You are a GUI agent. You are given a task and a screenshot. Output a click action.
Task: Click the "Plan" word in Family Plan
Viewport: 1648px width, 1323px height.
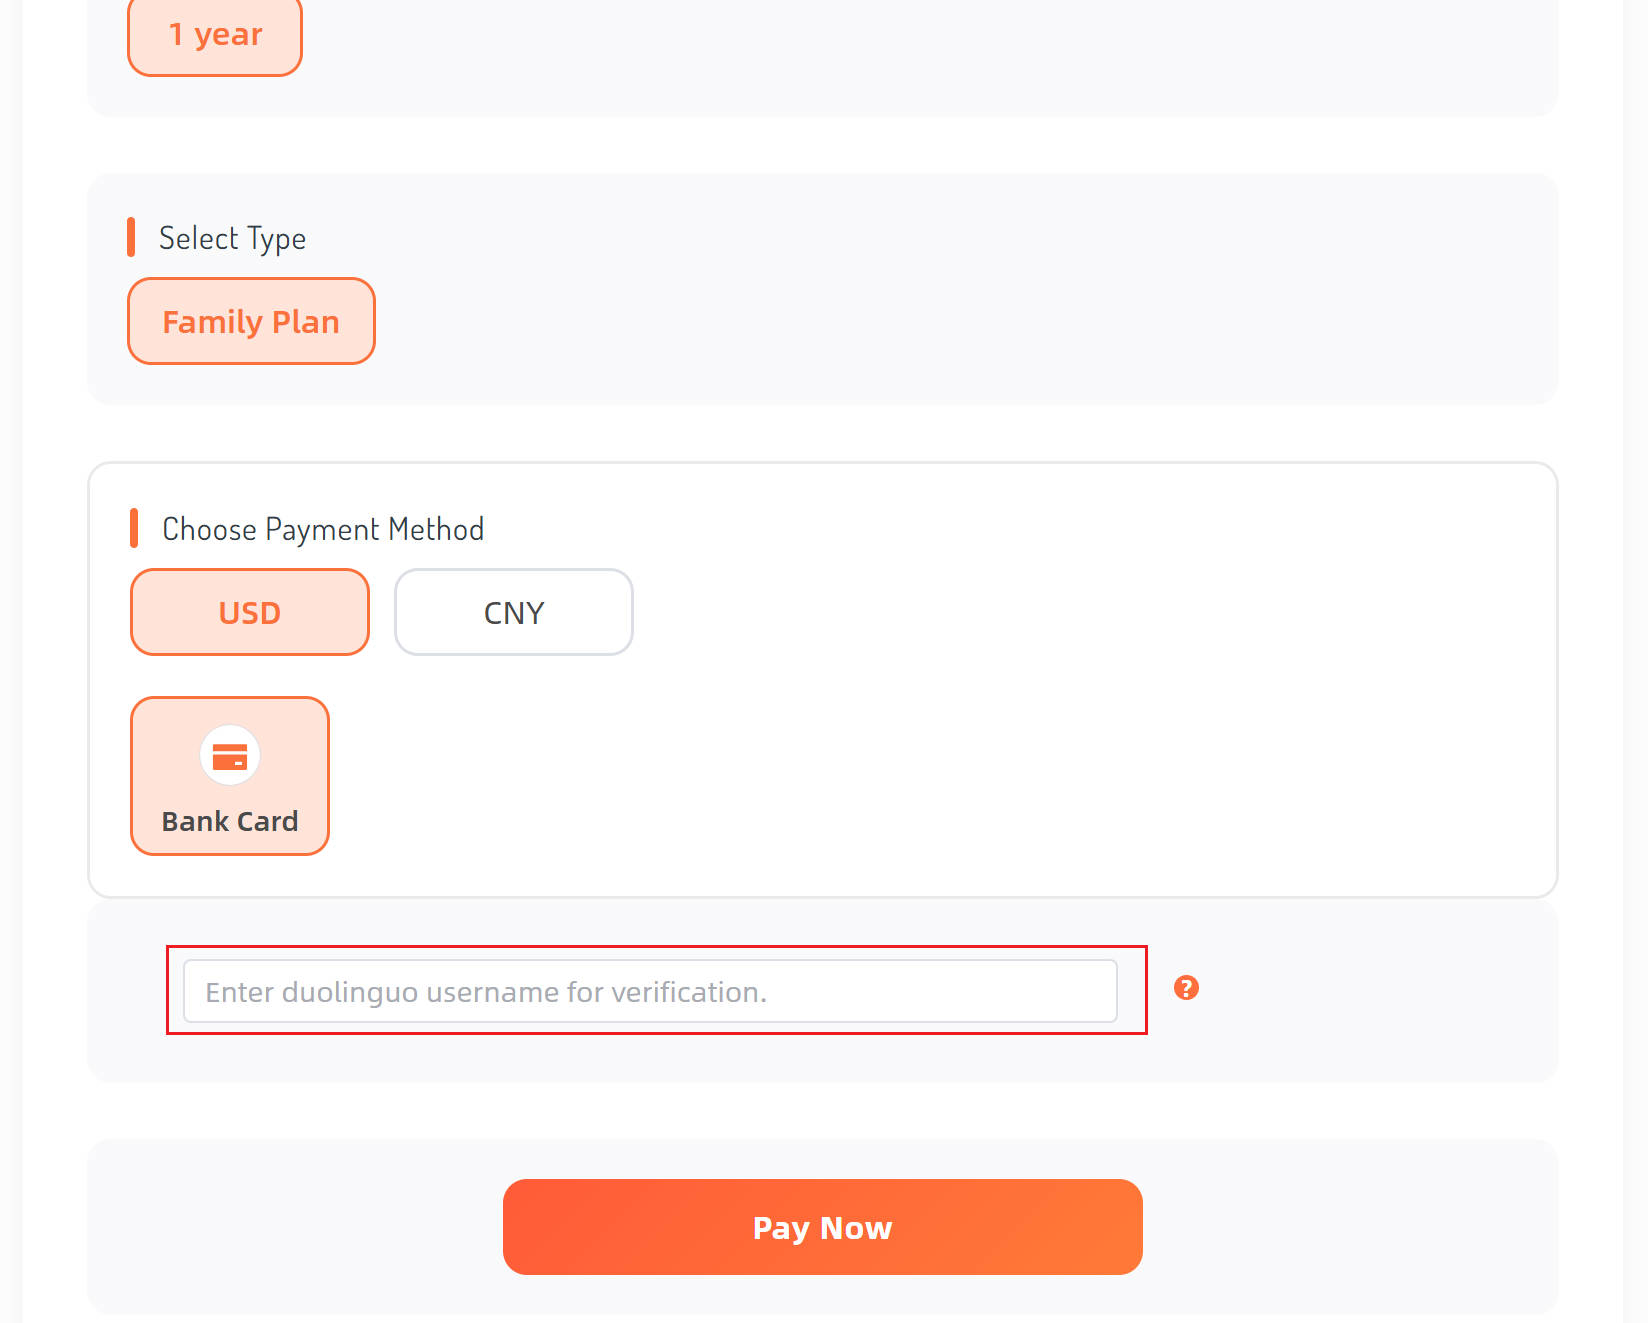[x=305, y=322]
